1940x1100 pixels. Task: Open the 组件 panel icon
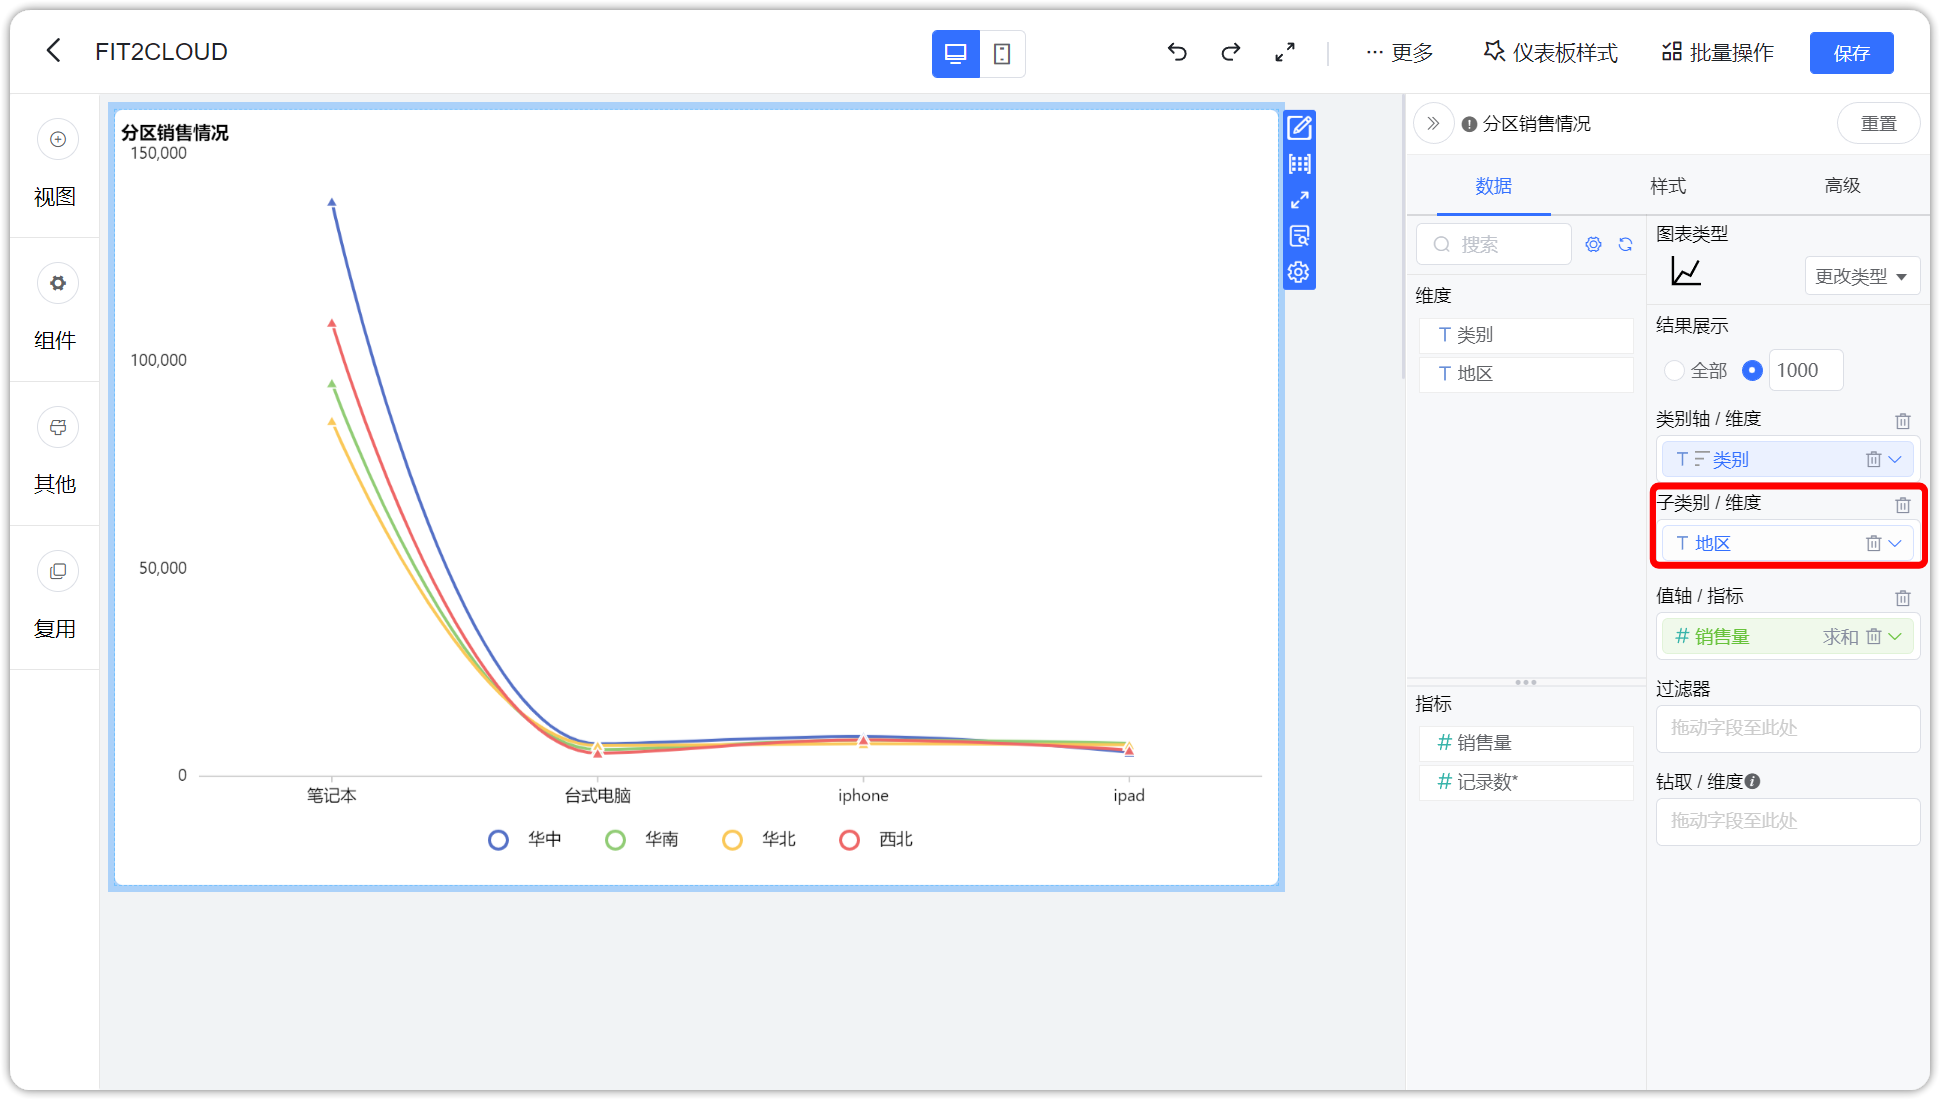click(x=58, y=283)
